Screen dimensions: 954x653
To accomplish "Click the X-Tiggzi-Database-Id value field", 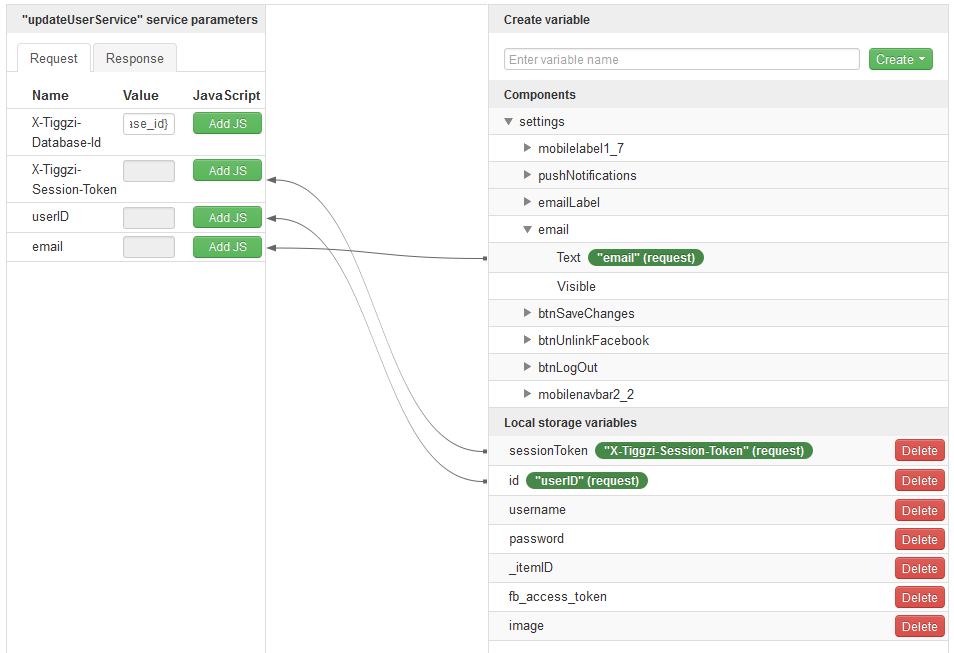I will [x=149, y=123].
